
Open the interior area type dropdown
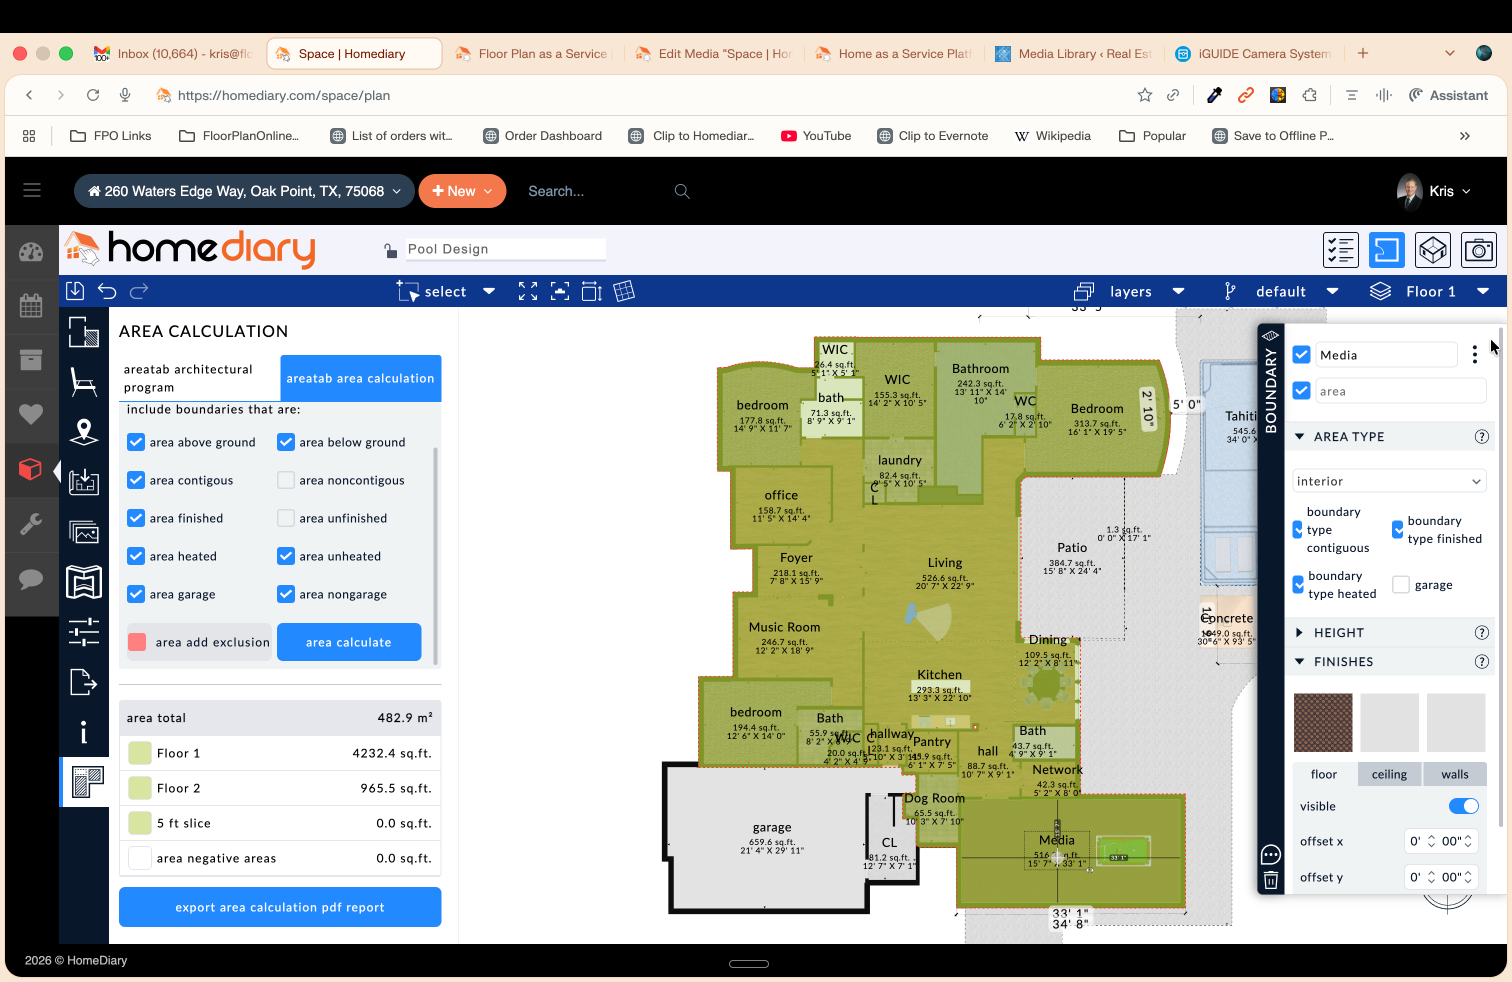pos(1389,481)
